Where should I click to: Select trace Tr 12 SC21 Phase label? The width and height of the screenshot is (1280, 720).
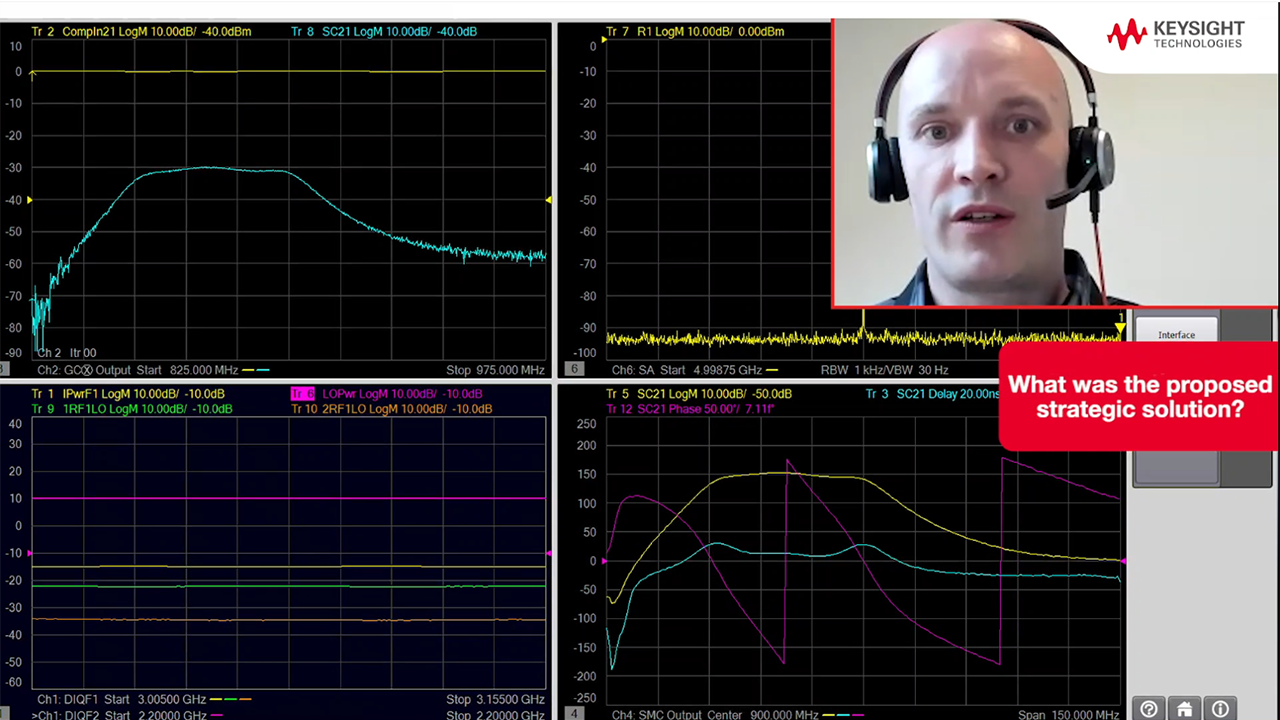pos(690,409)
